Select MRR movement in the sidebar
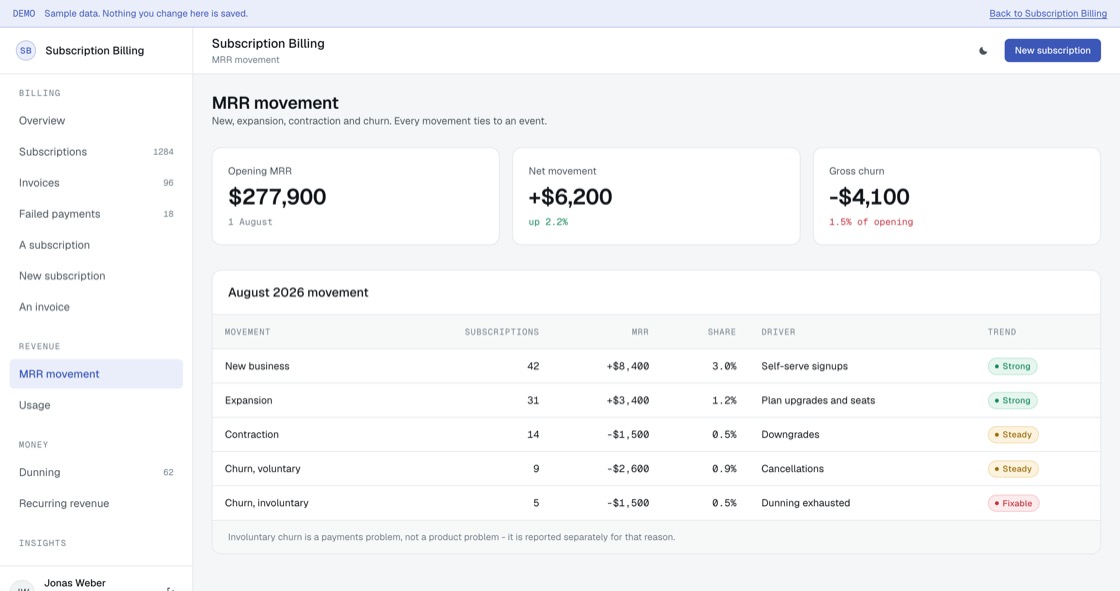1120x591 pixels. pos(96,374)
